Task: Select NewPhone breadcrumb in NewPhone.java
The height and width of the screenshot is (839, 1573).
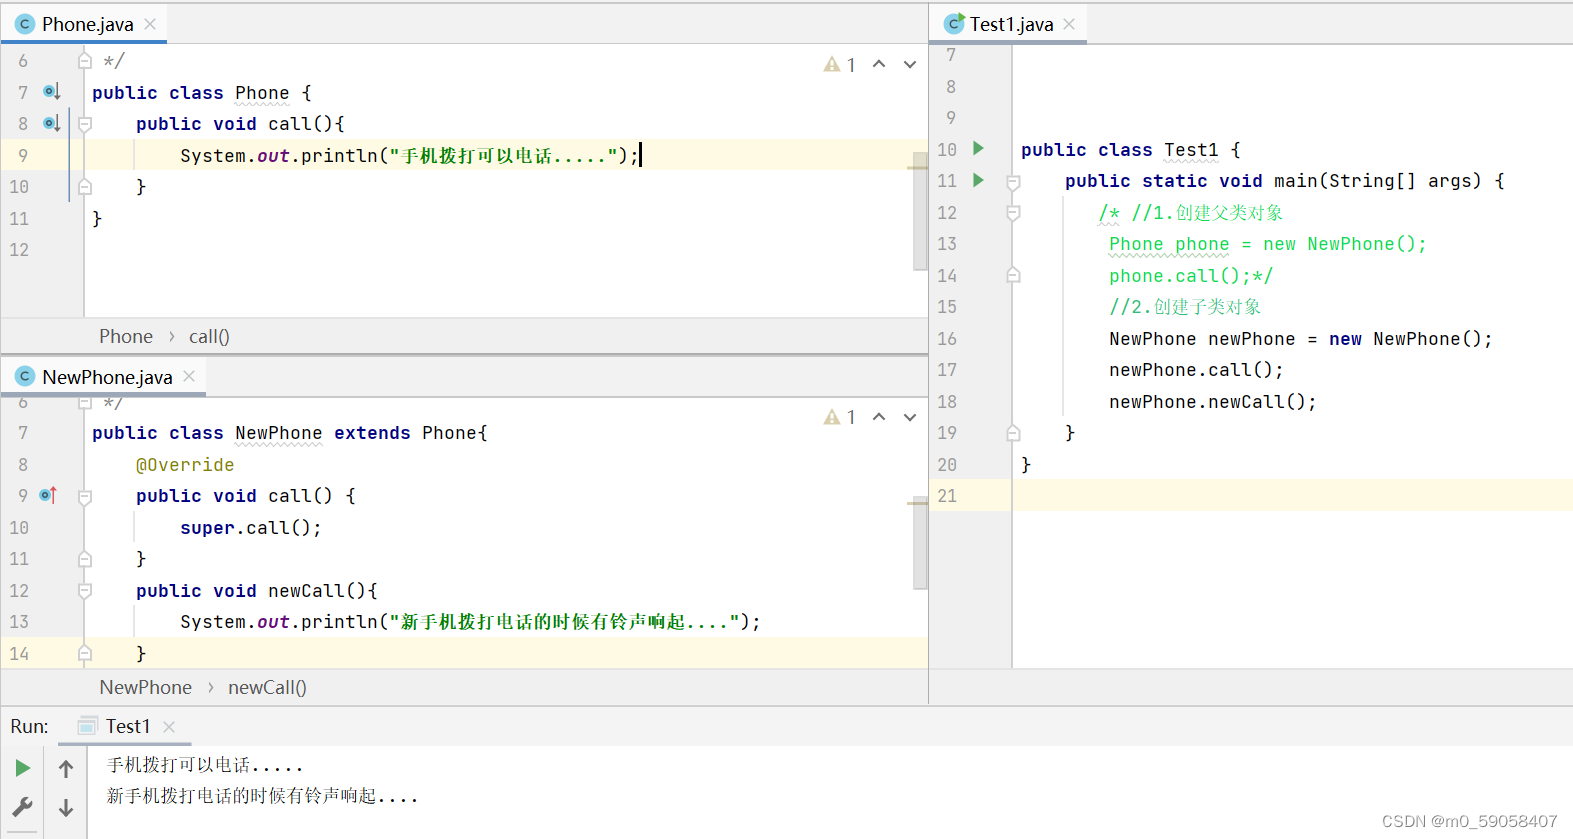Action: tap(145, 688)
